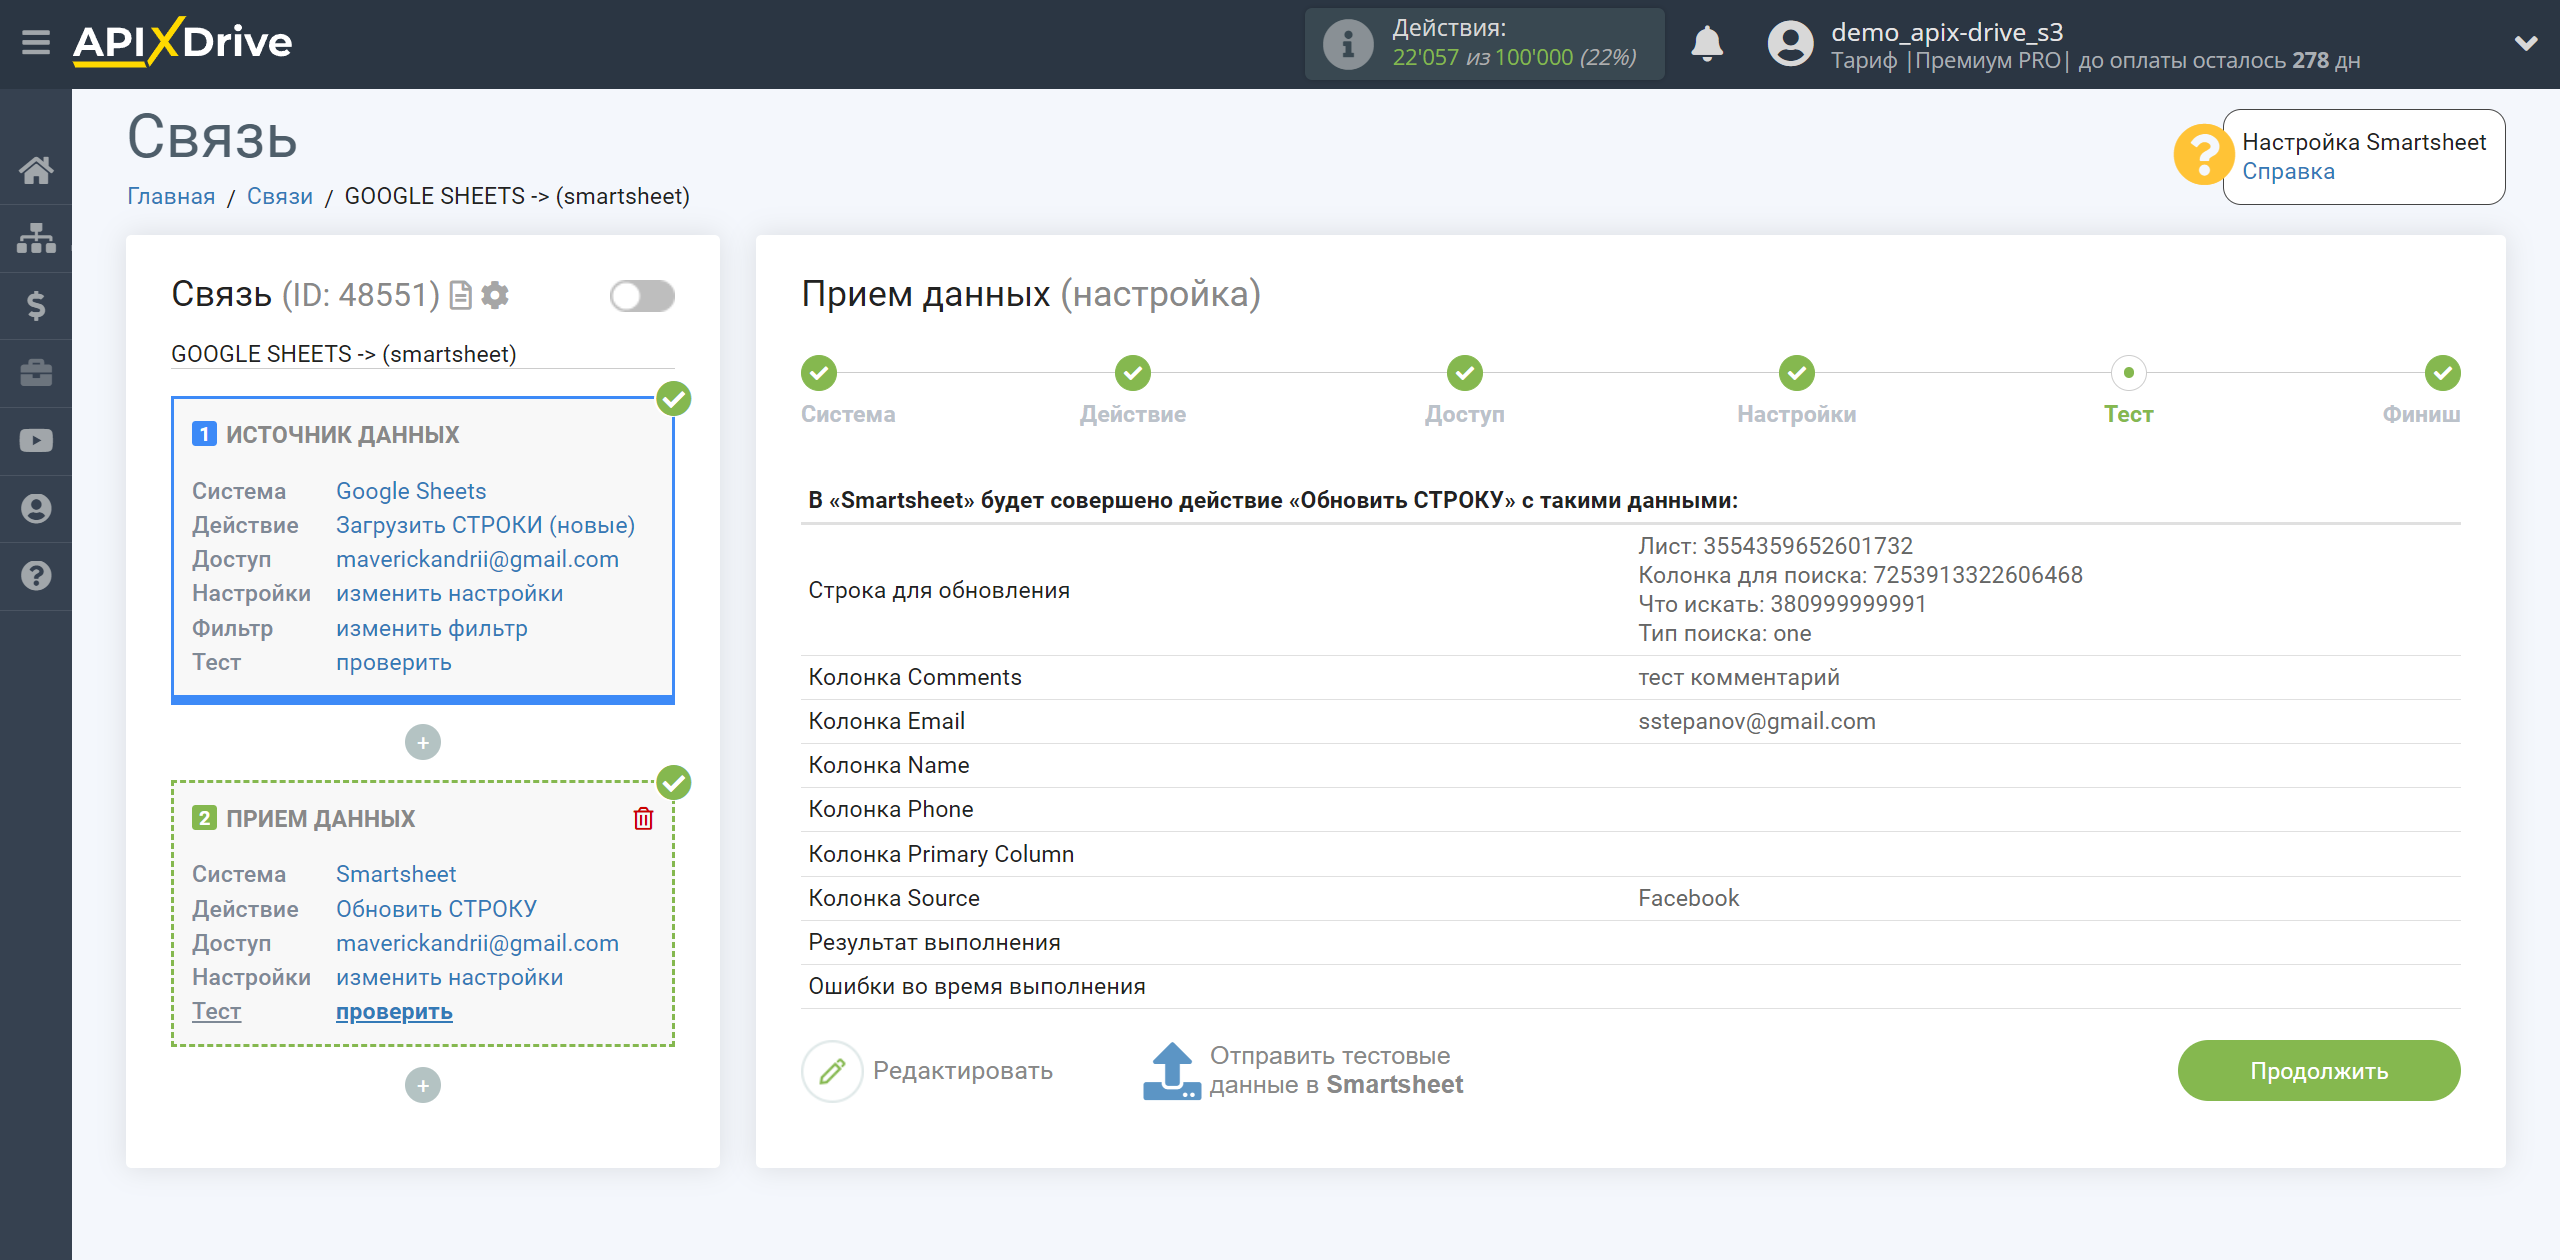Open the actions info icon
Screen dimensions: 2560x1260
coord(1347,44)
